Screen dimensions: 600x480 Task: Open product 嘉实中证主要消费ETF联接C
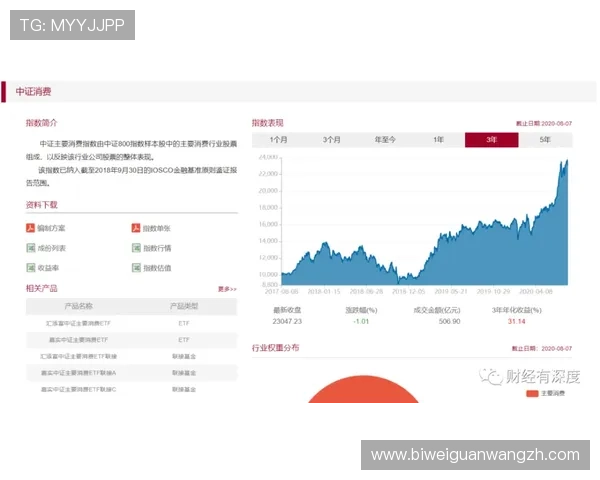tap(78, 389)
